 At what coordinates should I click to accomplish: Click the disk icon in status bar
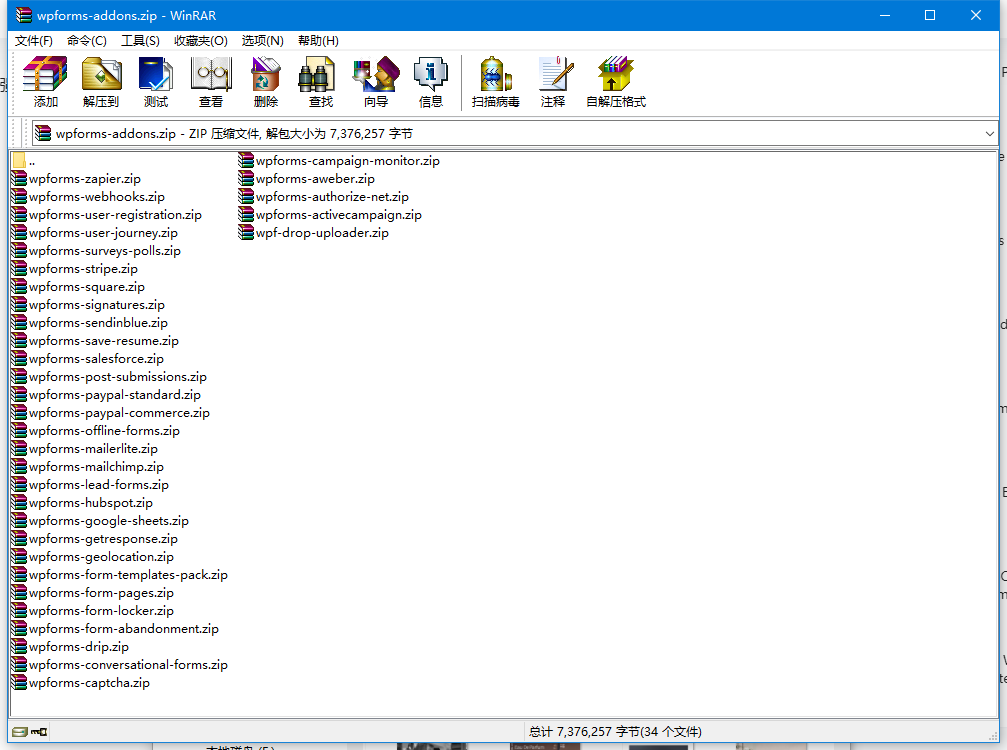(19, 731)
